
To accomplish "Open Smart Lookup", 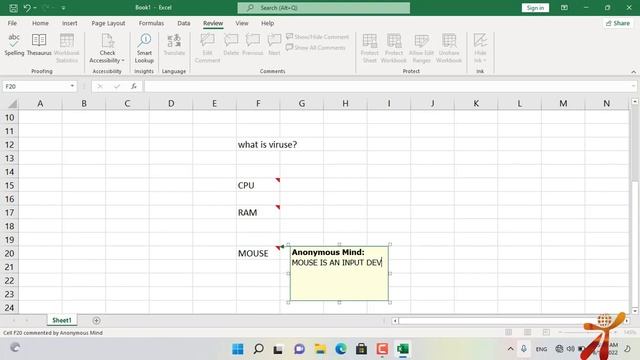I will coord(144,48).
